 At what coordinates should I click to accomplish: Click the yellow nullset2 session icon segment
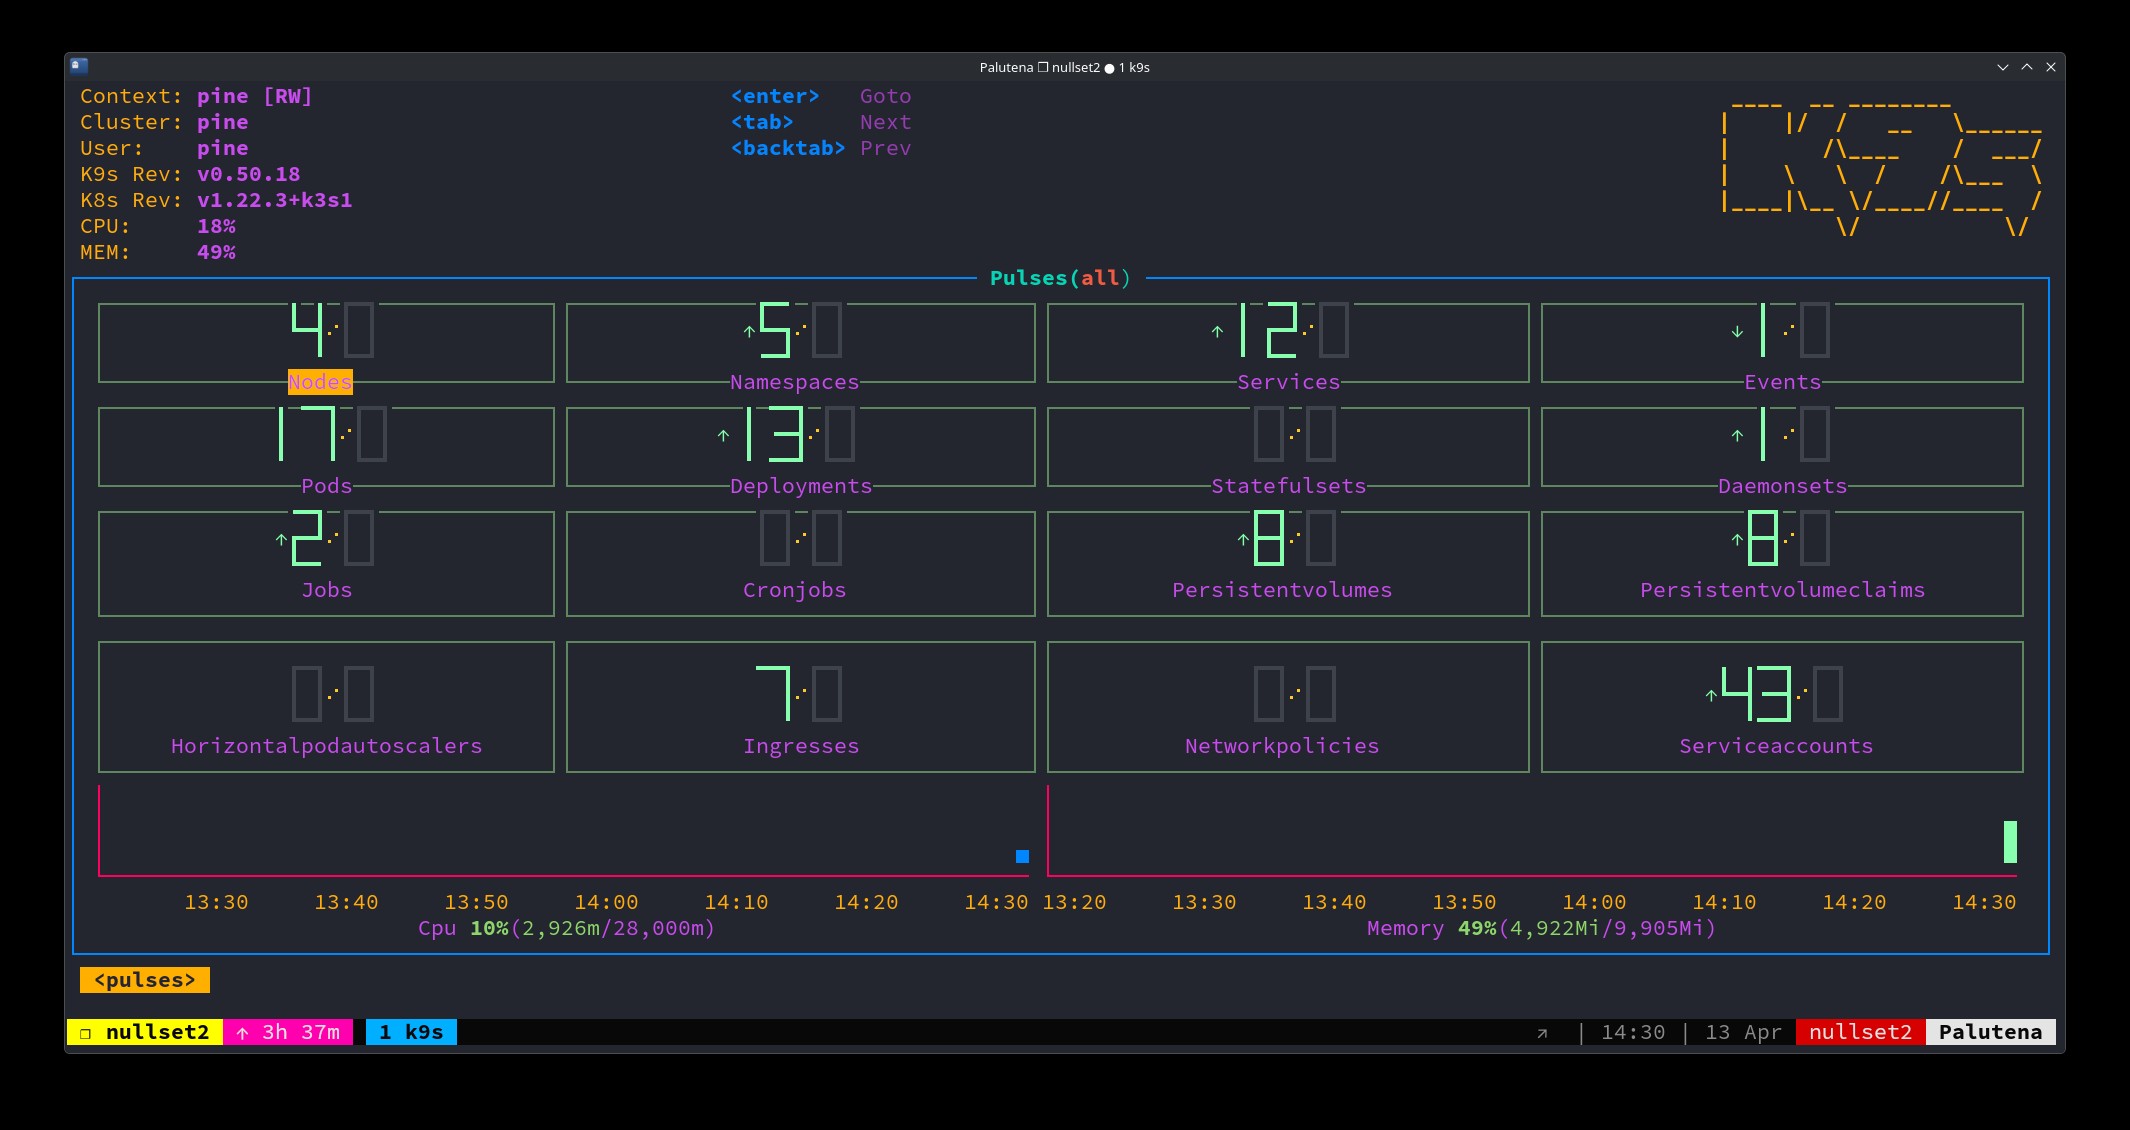coord(145,1032)
